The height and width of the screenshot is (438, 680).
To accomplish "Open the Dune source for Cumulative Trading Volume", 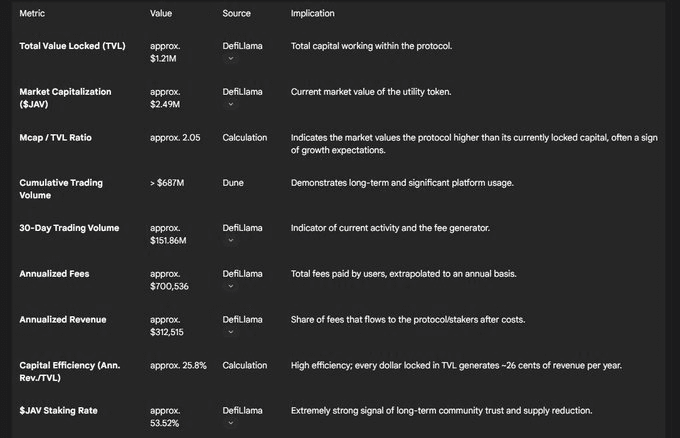I will [x=233, y=183].
